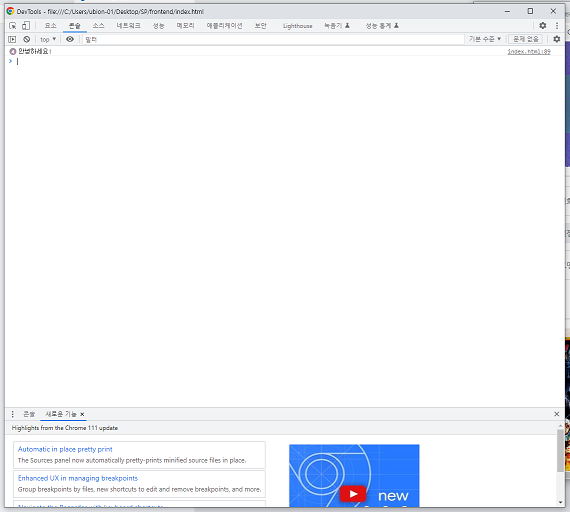
Task: Click the drawer scrollbar thumb
Action: tap(561, 450)
